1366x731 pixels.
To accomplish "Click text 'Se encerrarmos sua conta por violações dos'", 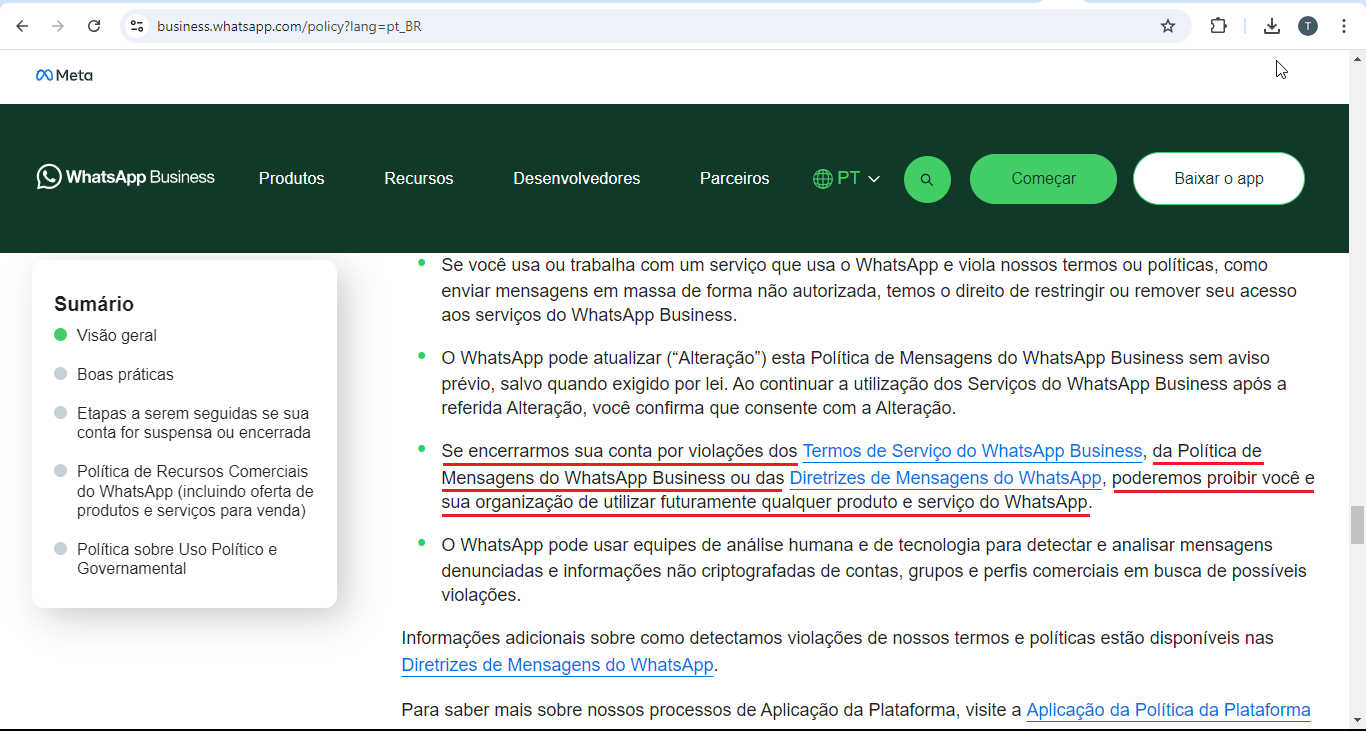I will (619, 451).
